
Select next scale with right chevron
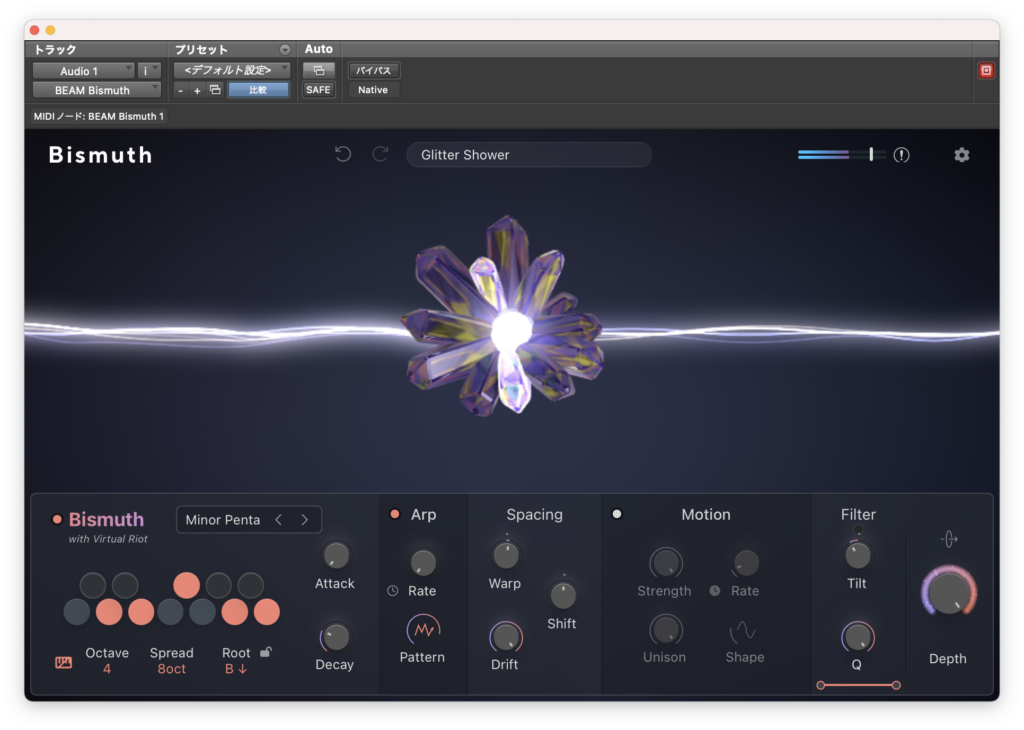(x=304, y=520)
